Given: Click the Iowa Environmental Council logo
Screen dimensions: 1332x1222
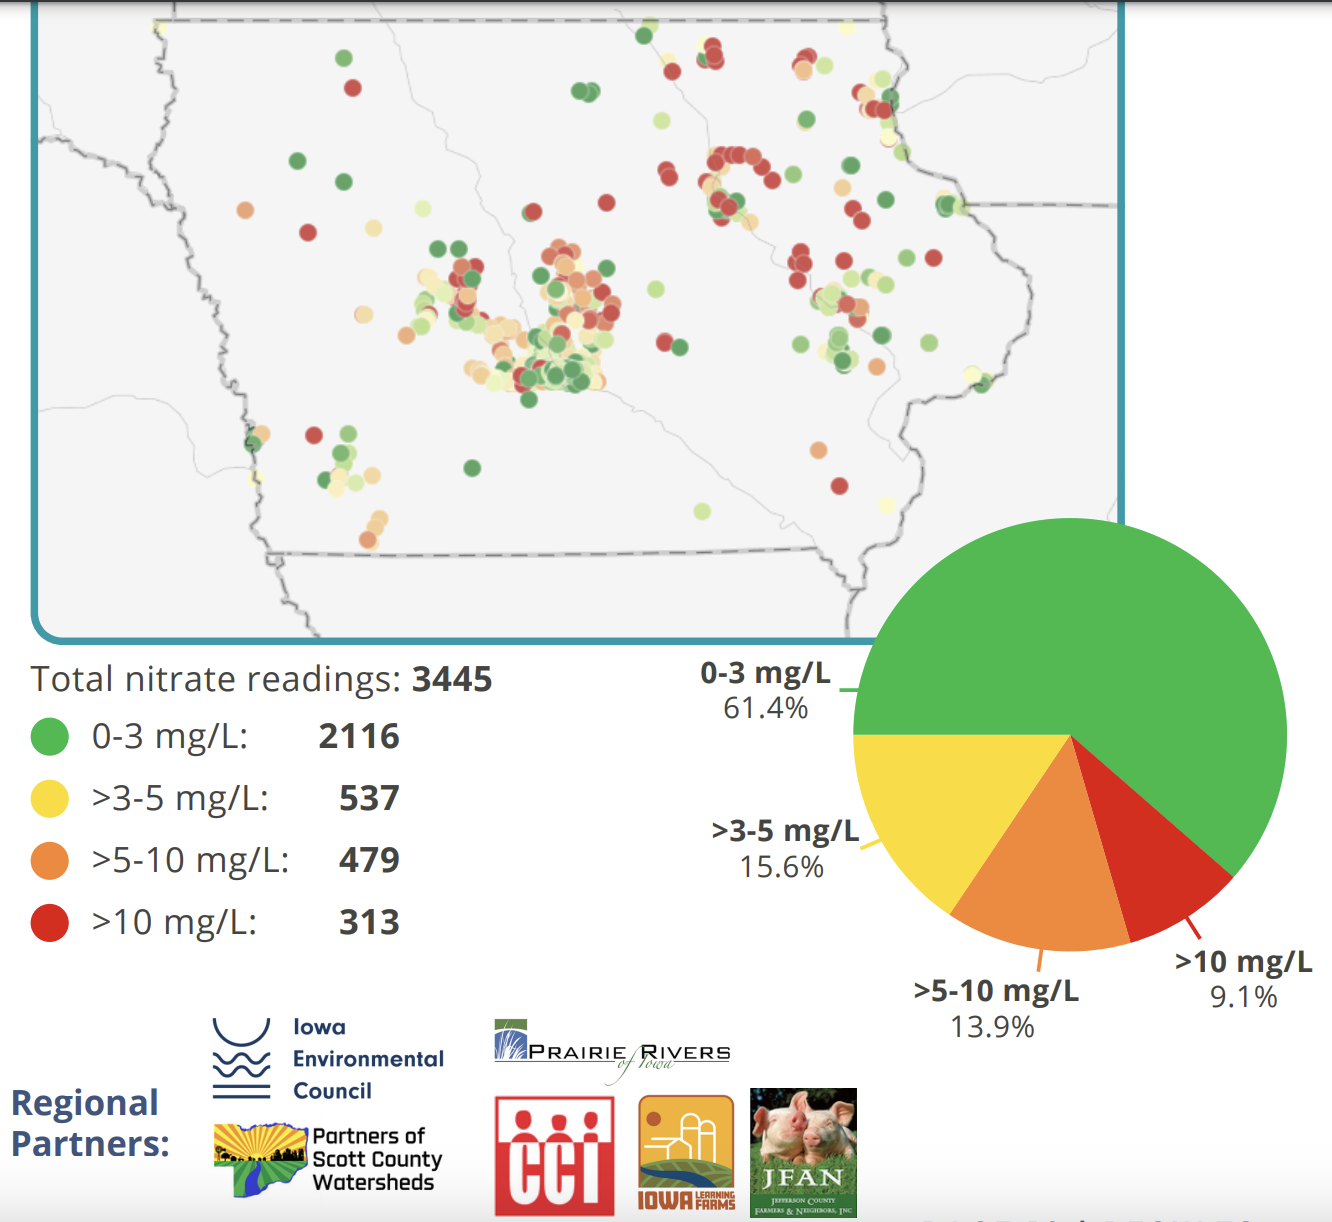Looking at the screenshot, I should pos(328,1055).
